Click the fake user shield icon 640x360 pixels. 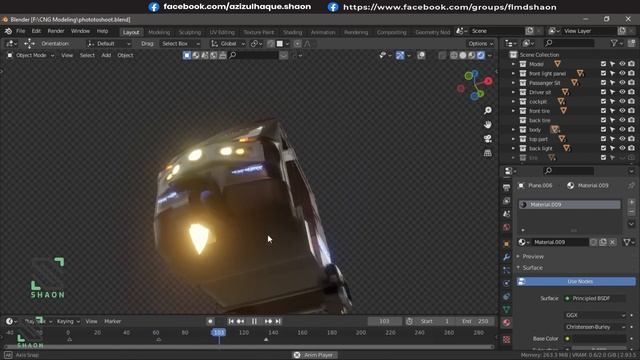(x=593, y=242)
